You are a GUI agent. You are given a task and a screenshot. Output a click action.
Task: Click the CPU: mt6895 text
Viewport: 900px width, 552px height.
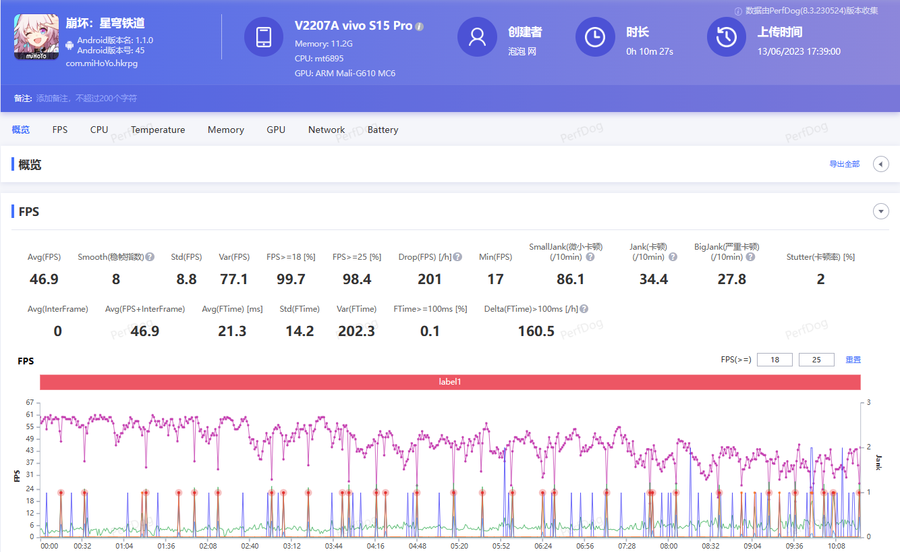point(319,59)
